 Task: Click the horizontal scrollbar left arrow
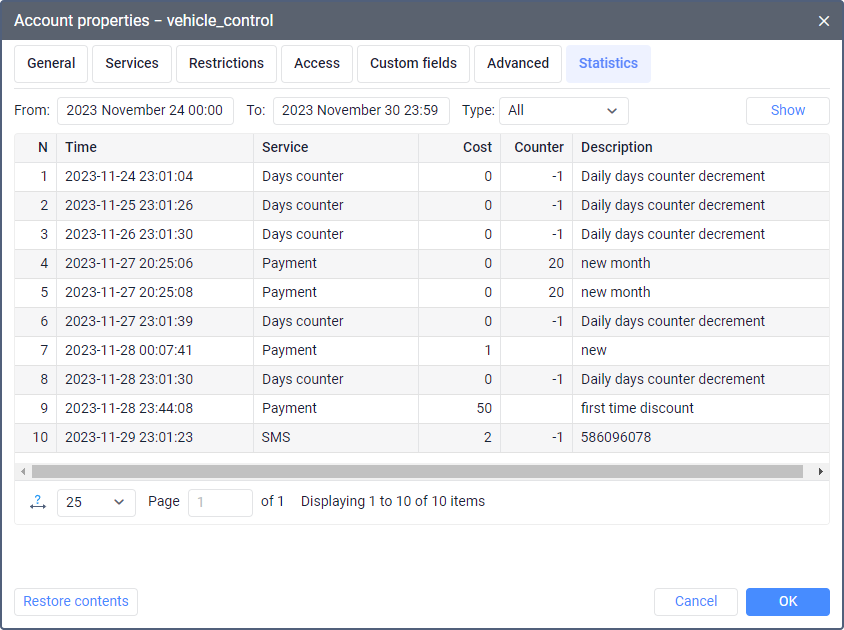(23, 471)
